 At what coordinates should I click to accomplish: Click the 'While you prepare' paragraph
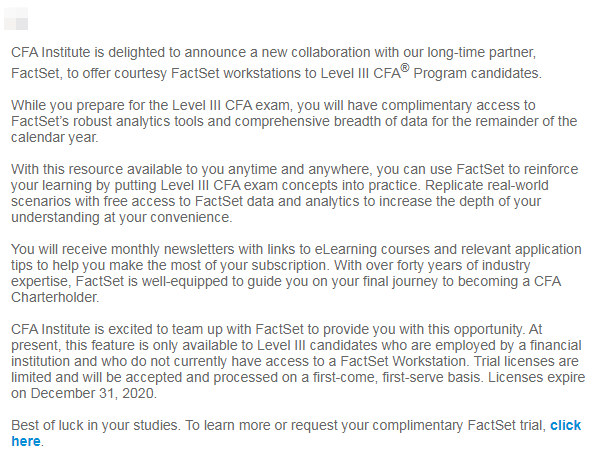click(294, 121)
